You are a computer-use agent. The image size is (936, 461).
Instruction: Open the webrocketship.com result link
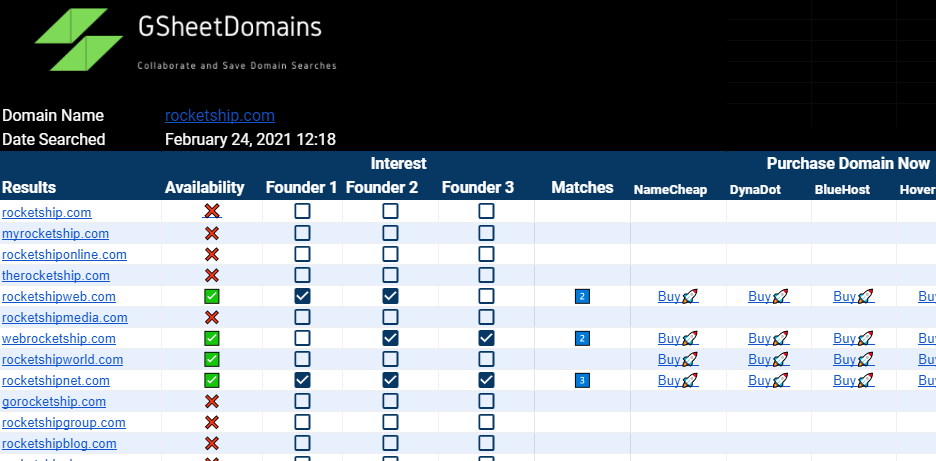pyautogui.click(x=59, y=339)
